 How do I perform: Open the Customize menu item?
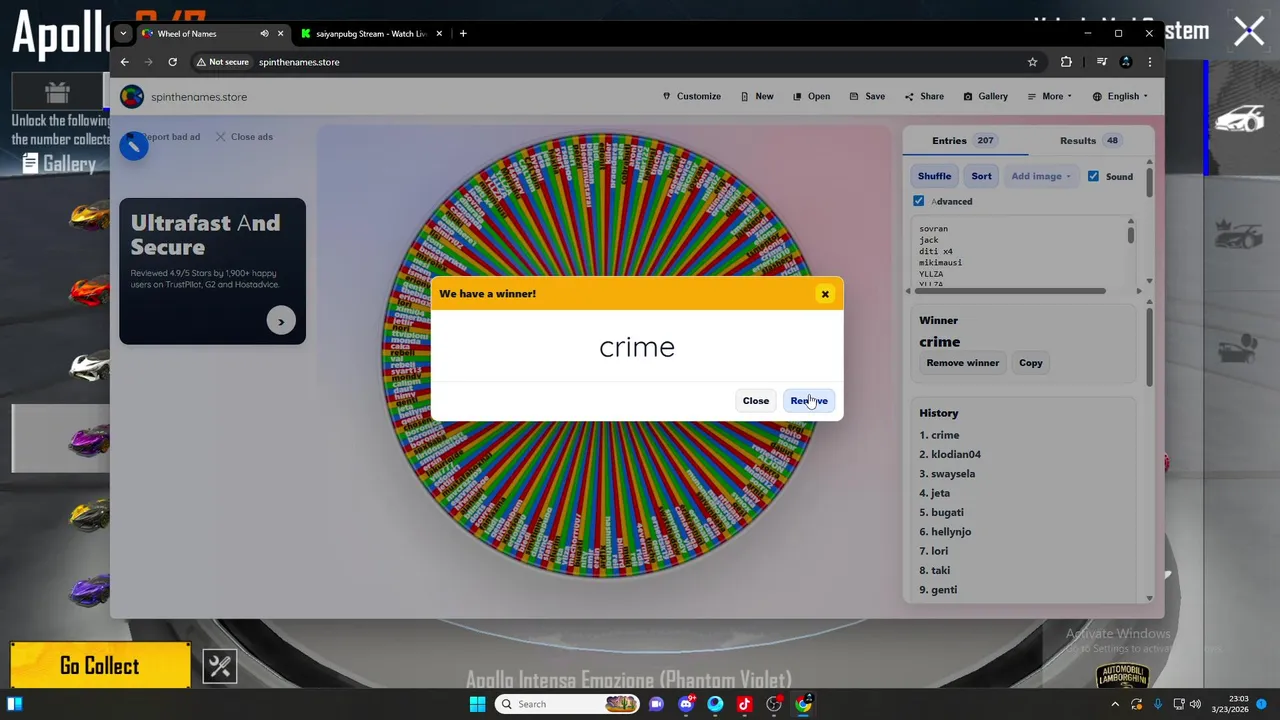[692, 97]
